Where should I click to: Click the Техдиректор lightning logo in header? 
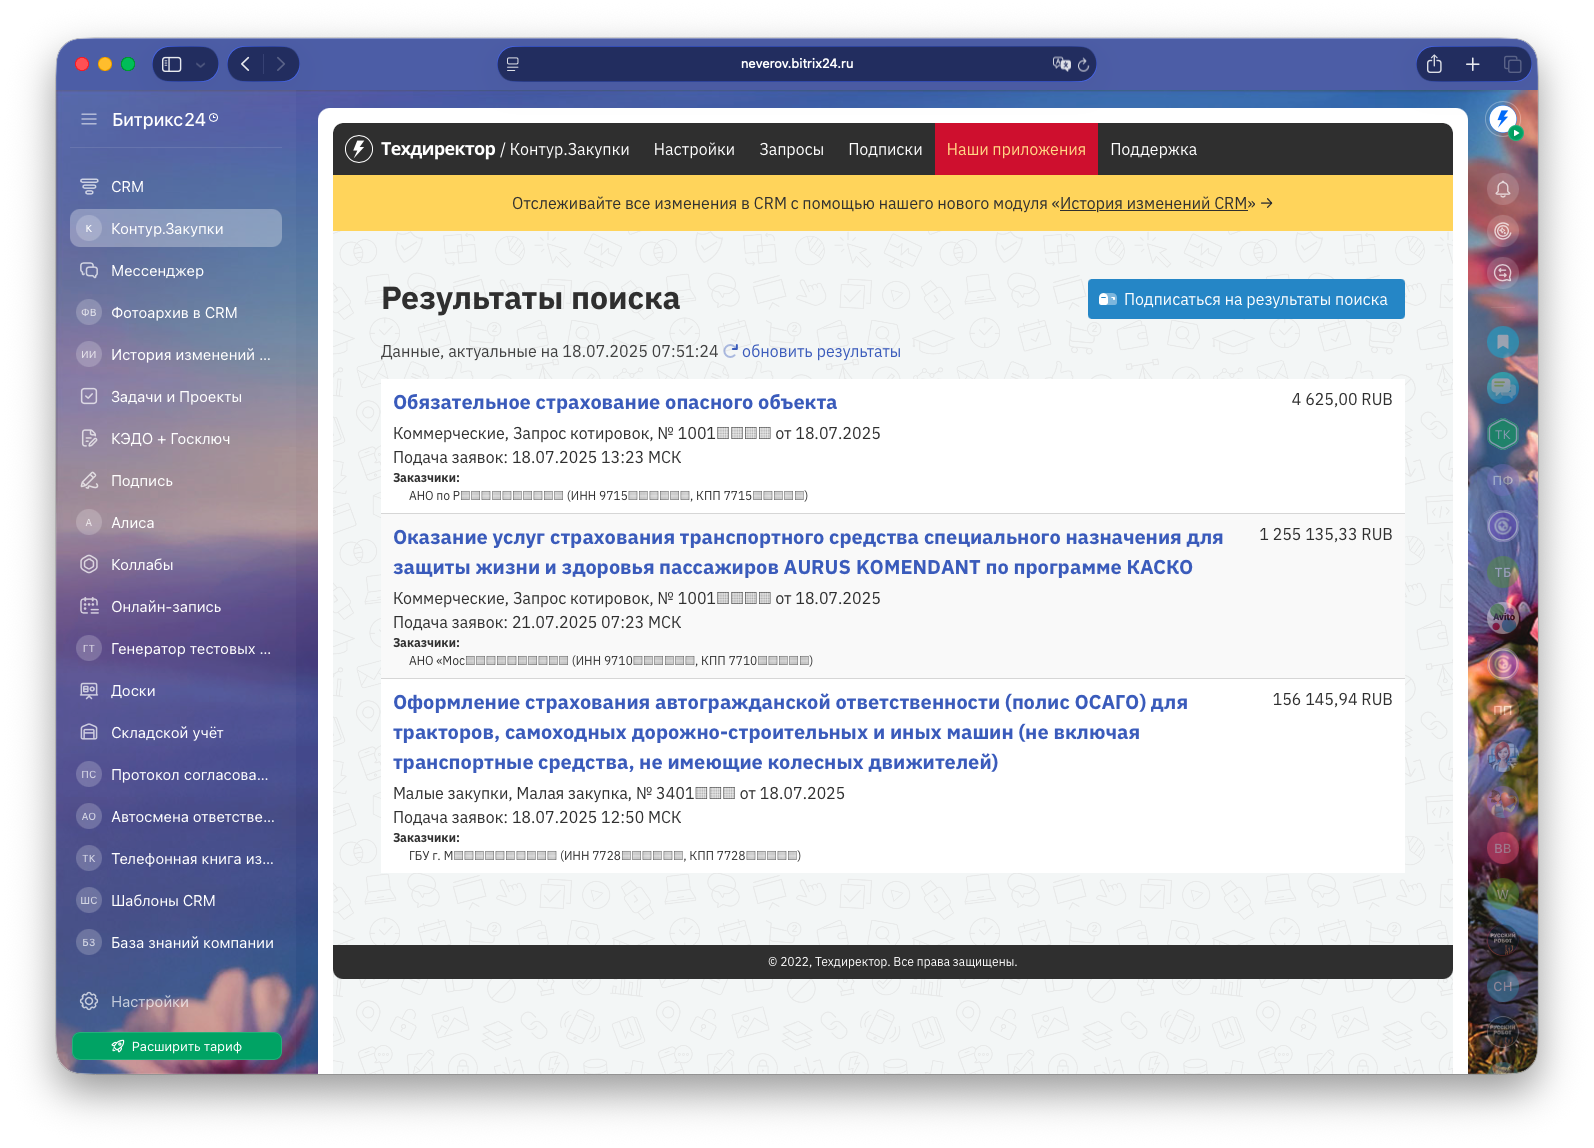[x=358, y=149]
